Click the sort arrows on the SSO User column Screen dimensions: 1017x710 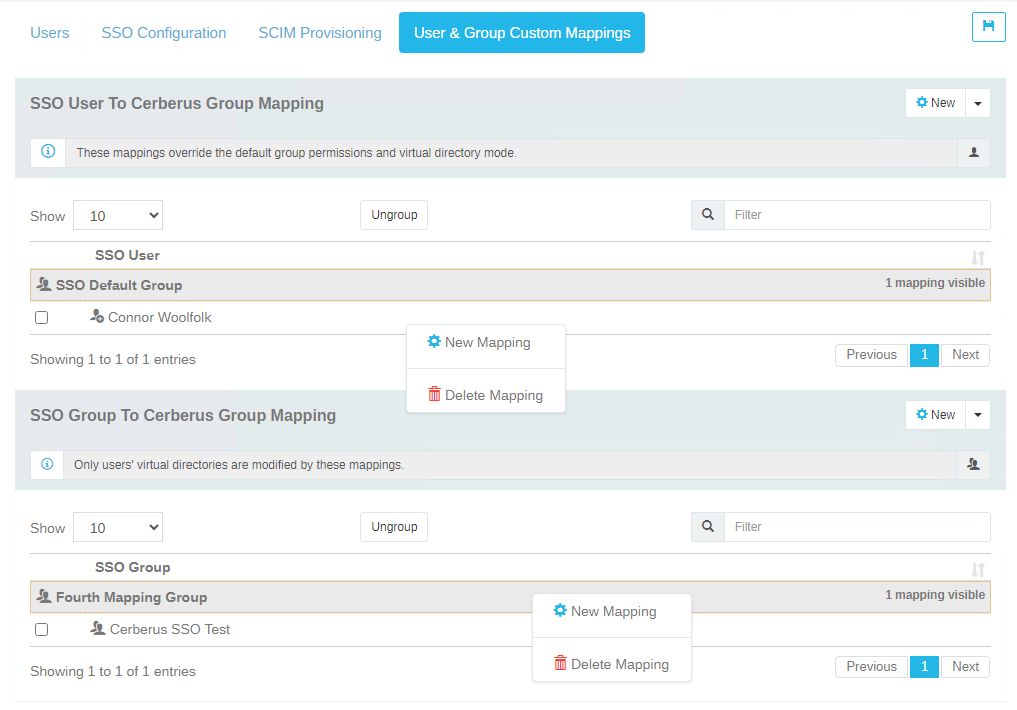[976, 256]
